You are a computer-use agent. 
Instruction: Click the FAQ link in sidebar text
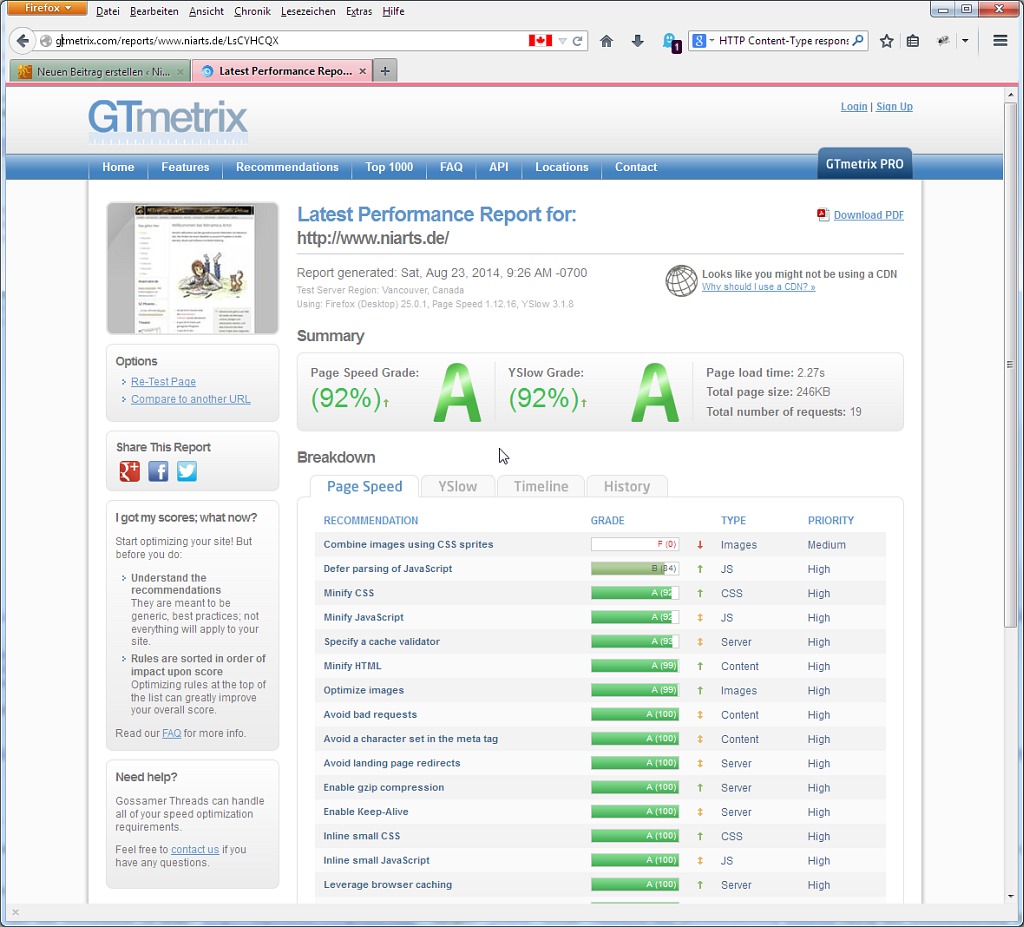(x=172, y=733)
